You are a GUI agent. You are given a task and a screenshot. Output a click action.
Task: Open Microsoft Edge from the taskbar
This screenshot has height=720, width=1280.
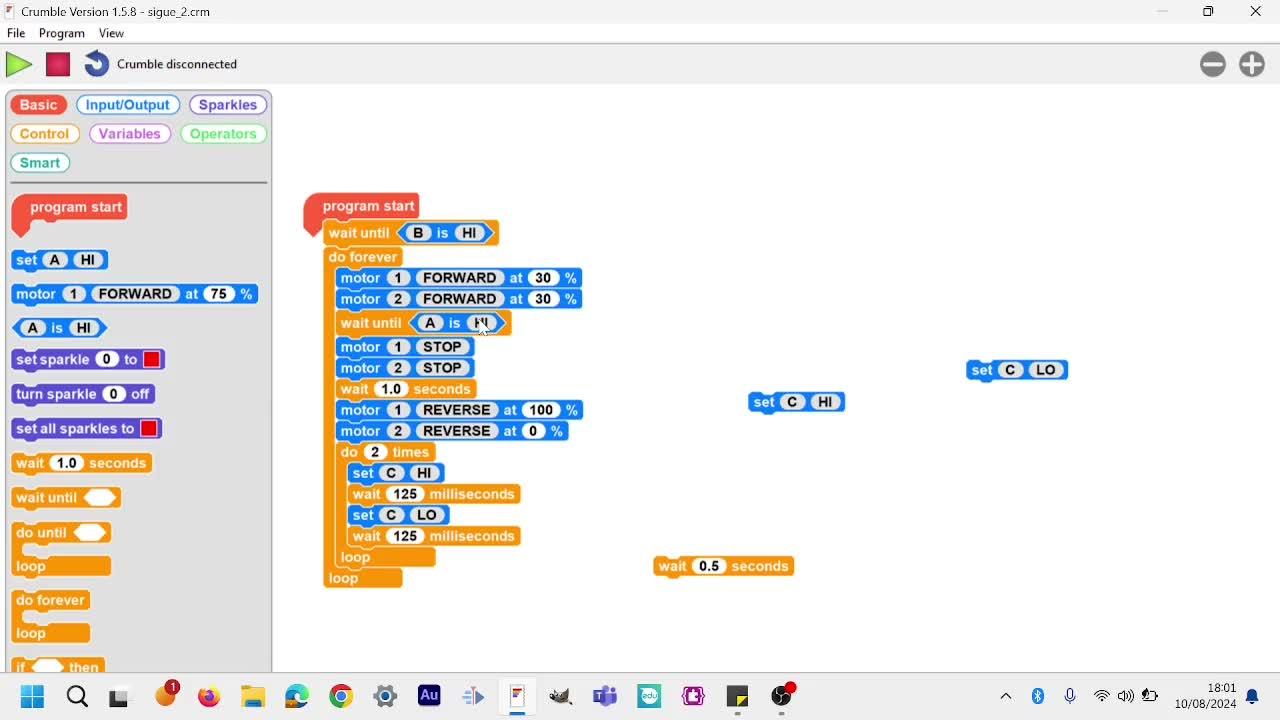[297, 696]
